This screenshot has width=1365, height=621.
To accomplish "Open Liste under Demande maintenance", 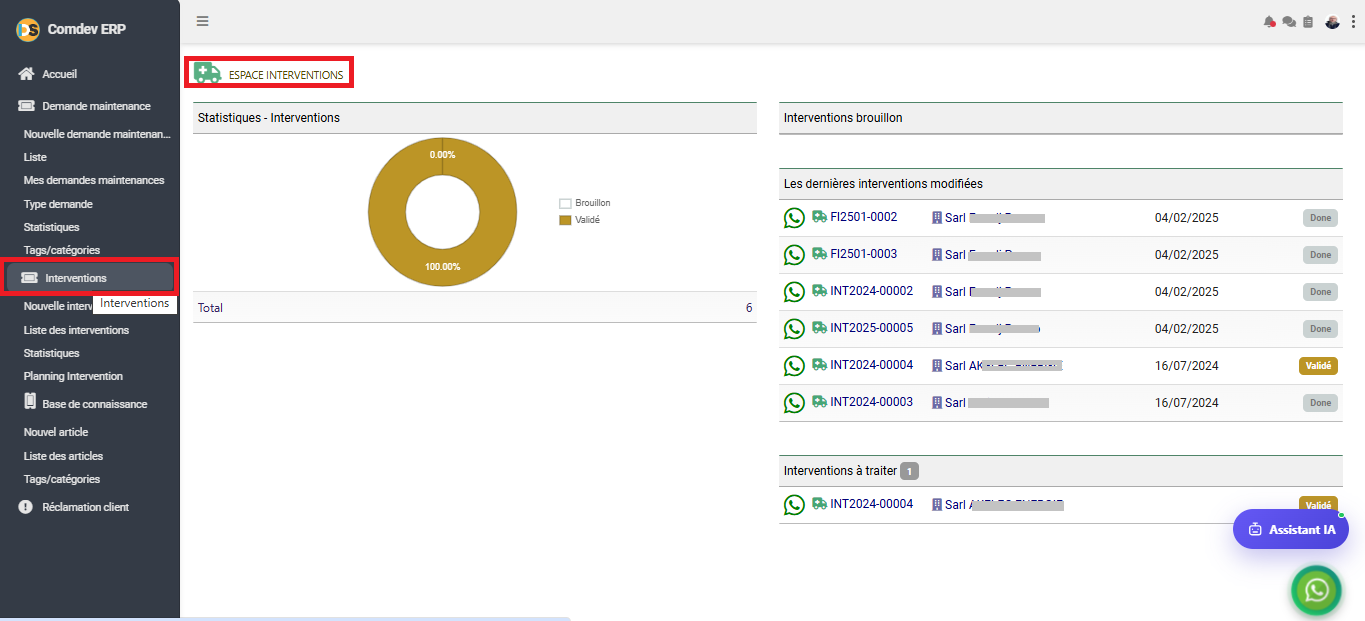I will [35, 157].
